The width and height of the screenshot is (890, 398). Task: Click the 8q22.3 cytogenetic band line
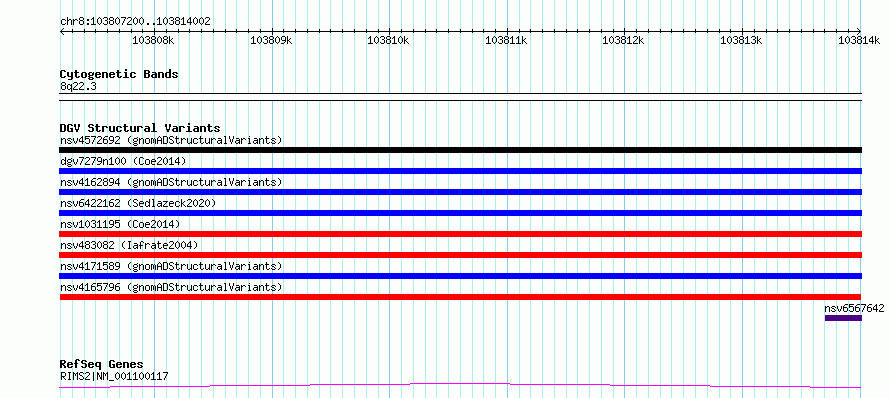click(x=460, y=97)
